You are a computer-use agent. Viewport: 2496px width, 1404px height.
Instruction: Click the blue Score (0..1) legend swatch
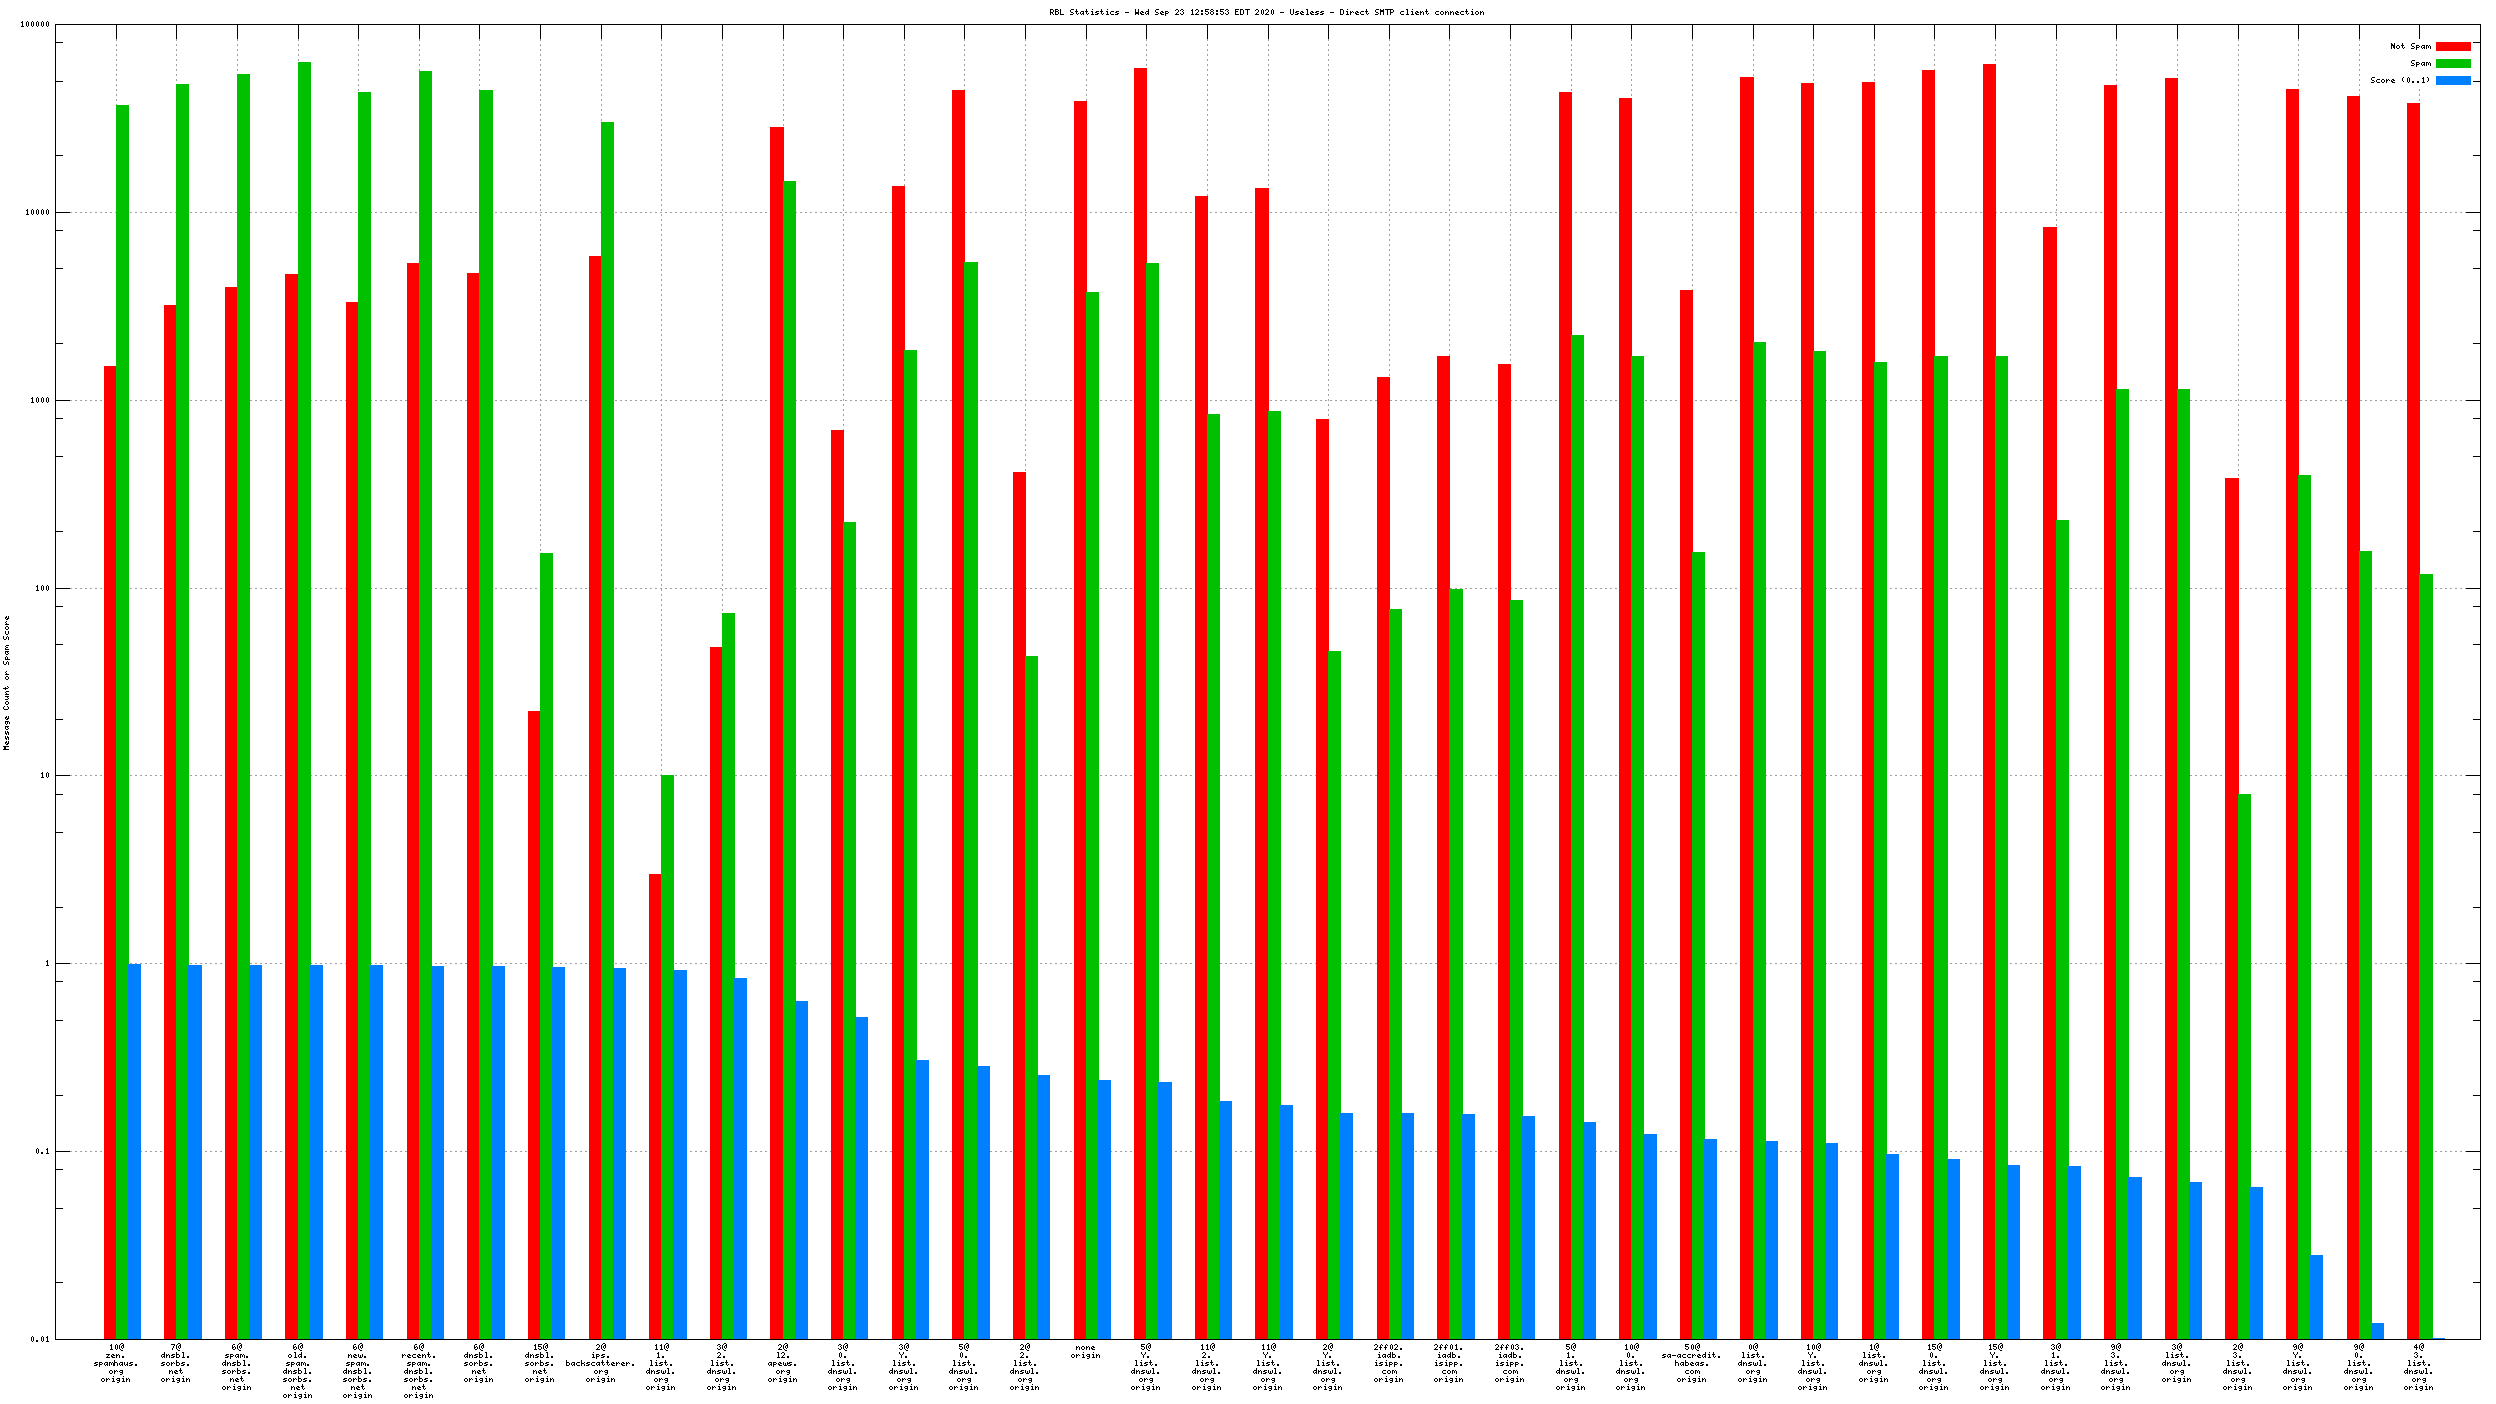2452,80
